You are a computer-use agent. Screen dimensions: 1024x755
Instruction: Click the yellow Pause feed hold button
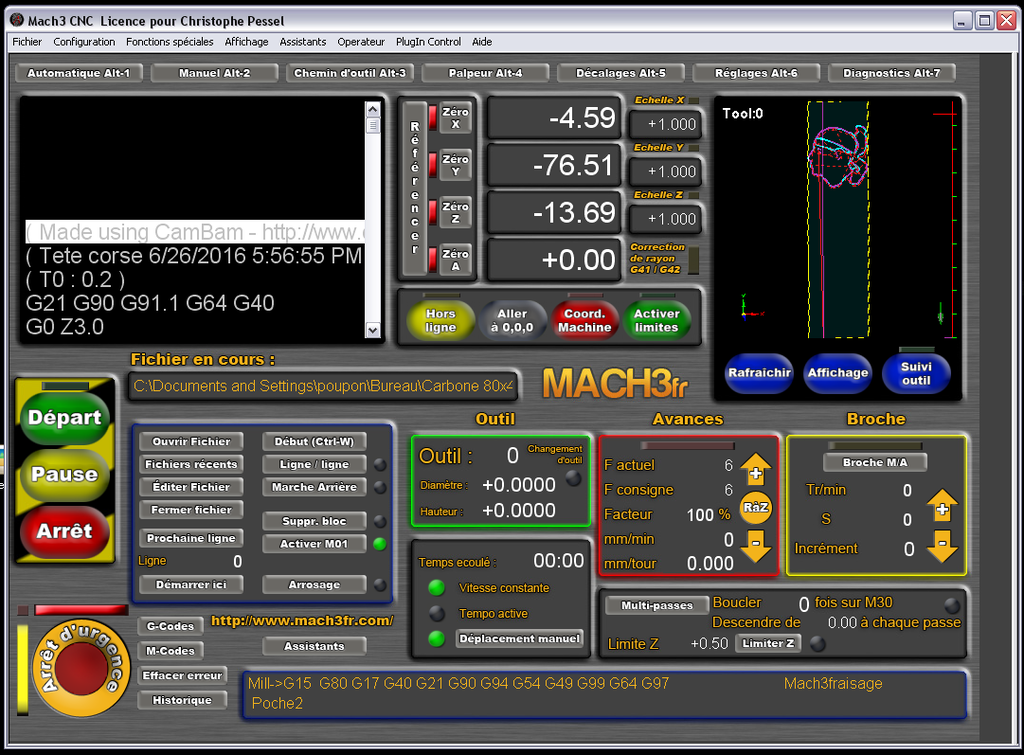[65, 475]
